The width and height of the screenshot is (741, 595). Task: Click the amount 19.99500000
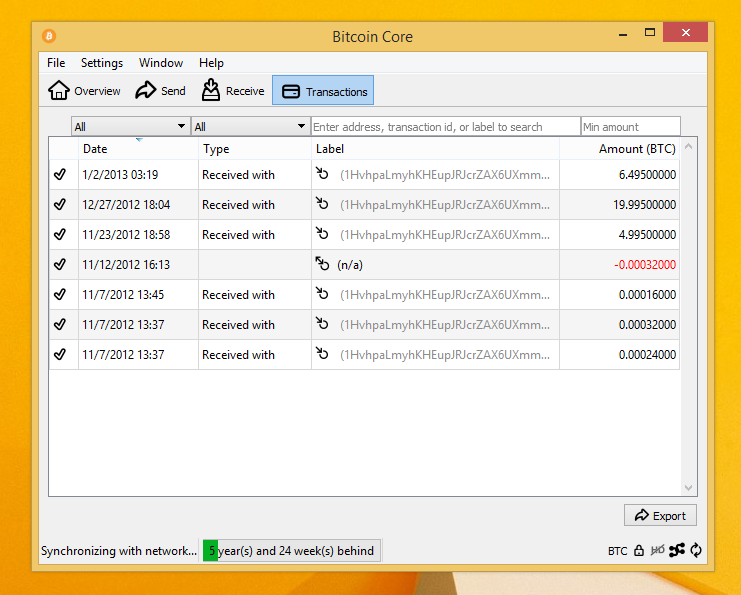(645, 205)
